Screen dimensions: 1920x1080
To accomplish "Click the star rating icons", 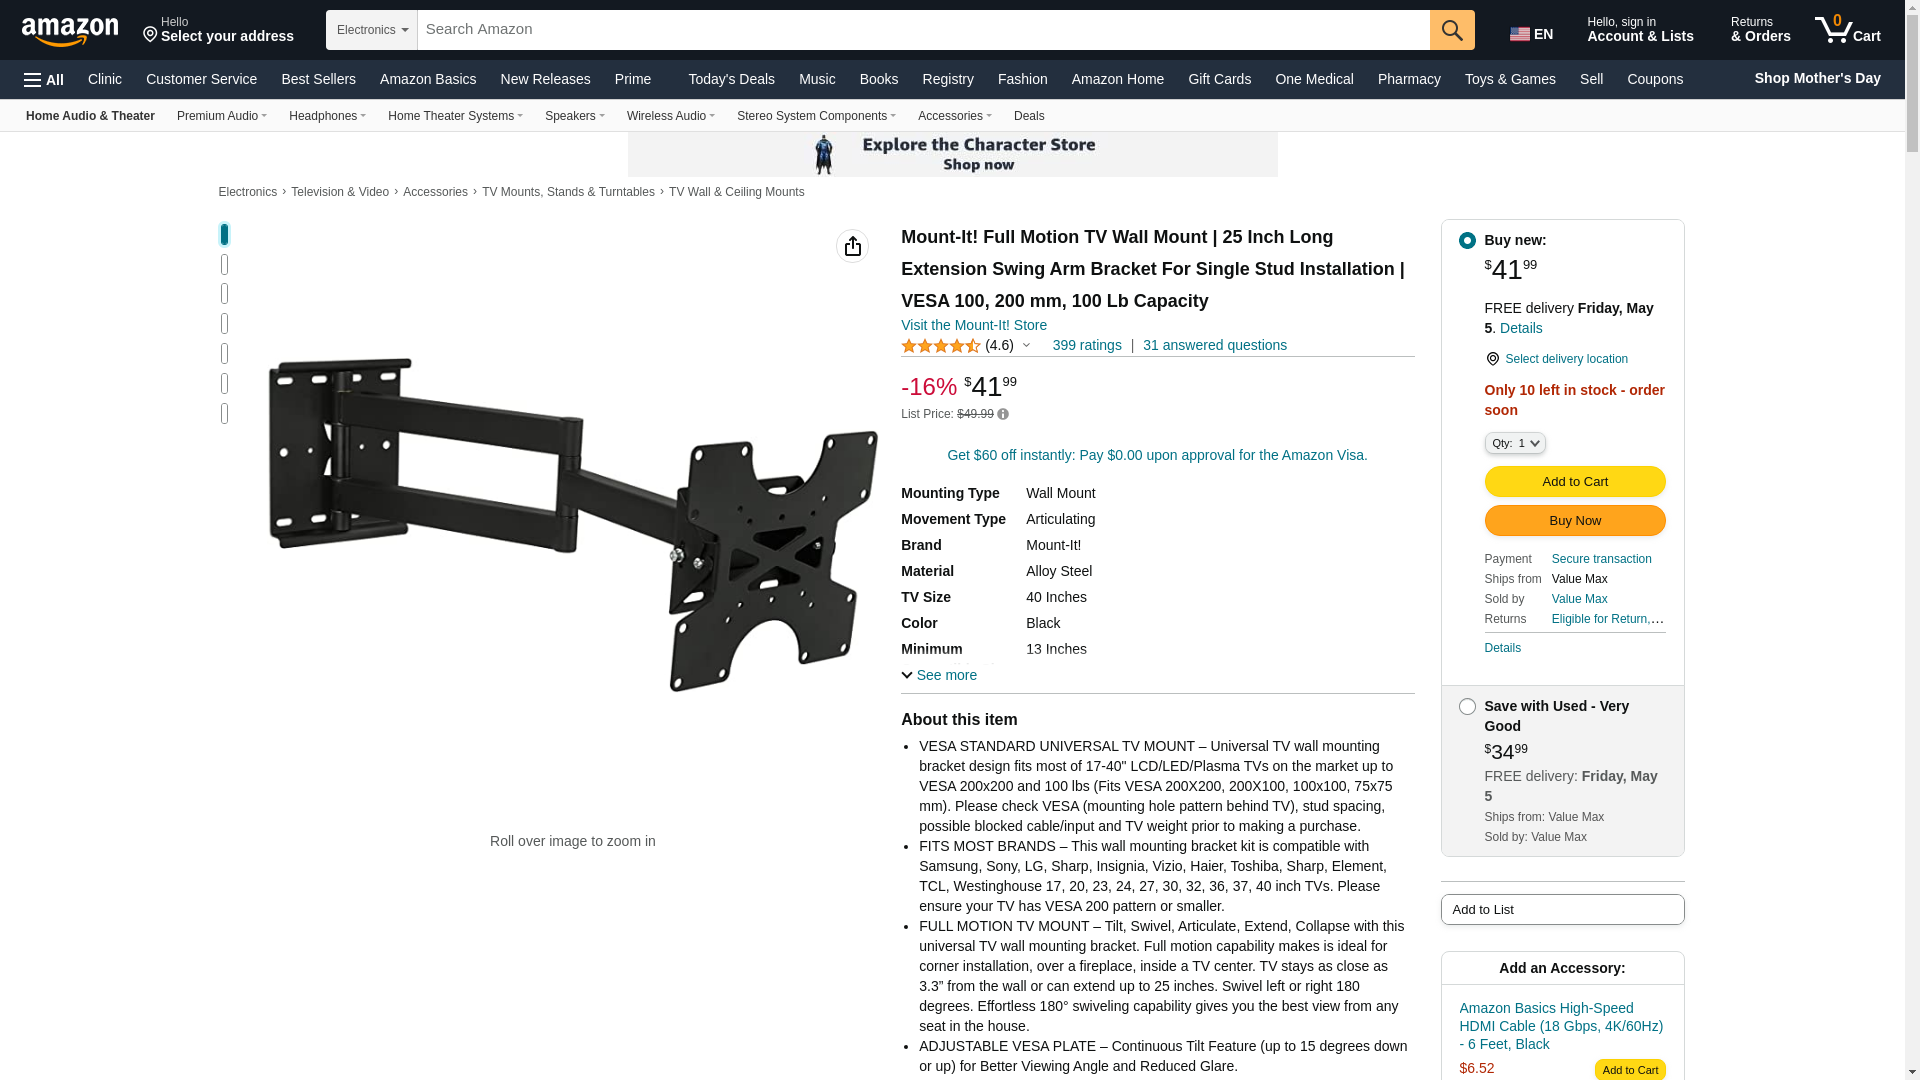I will point(941,346).
